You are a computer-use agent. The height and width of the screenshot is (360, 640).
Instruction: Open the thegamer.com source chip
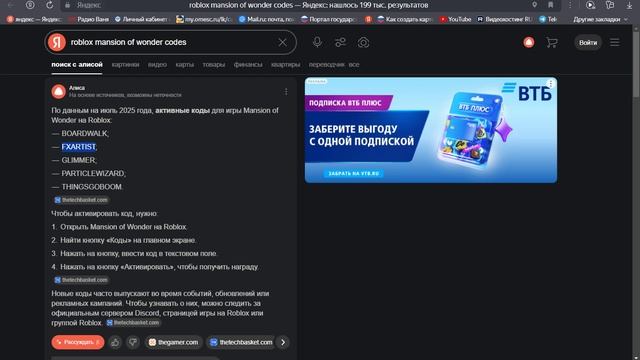173,342
